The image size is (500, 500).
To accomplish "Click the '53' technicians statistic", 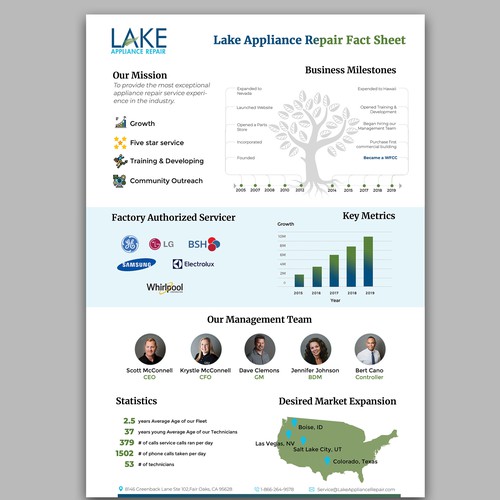I will [129, 464].
